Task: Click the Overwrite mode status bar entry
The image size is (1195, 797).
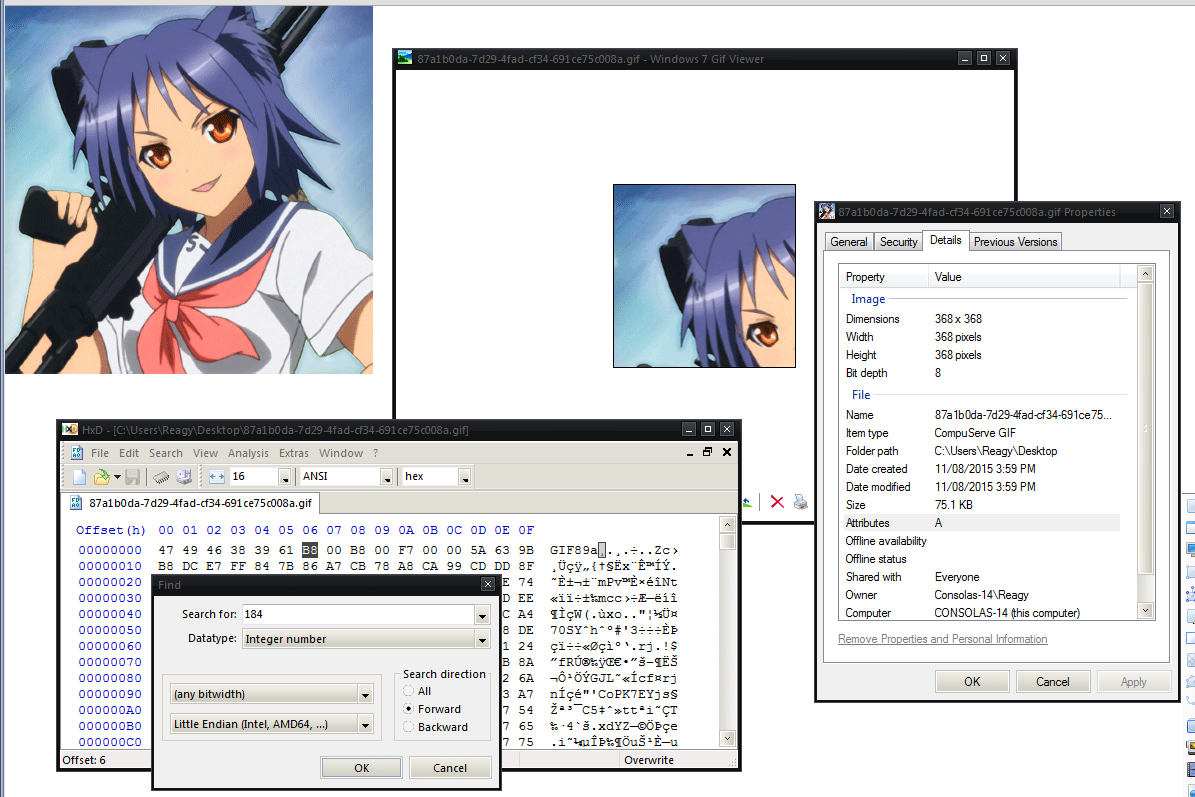Action: [649, 760]
